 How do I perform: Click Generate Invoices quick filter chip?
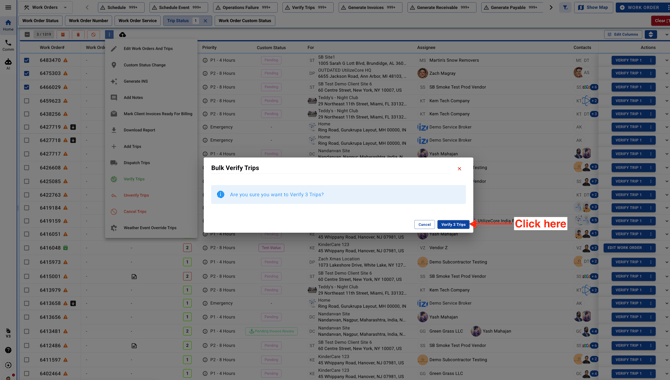point(370,7)
